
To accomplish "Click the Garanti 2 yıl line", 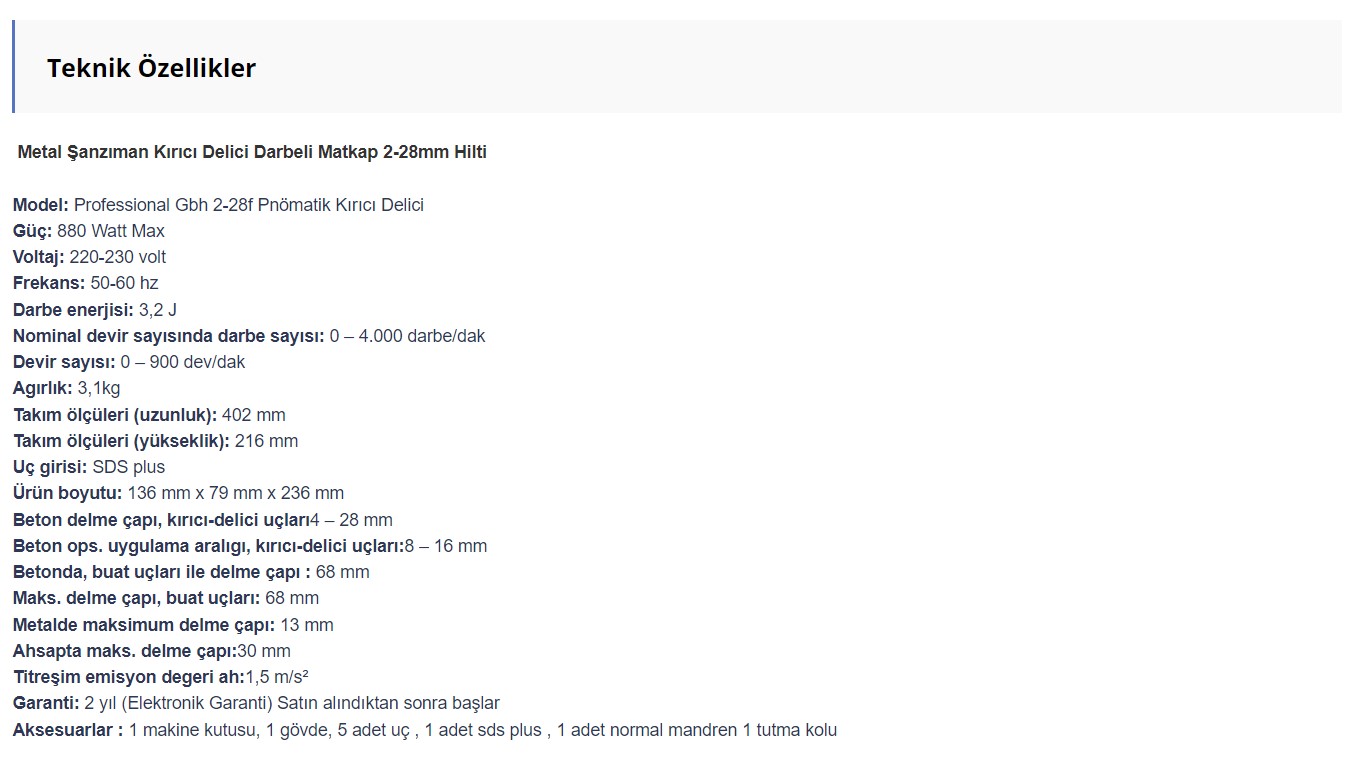I will coord(256,703).
